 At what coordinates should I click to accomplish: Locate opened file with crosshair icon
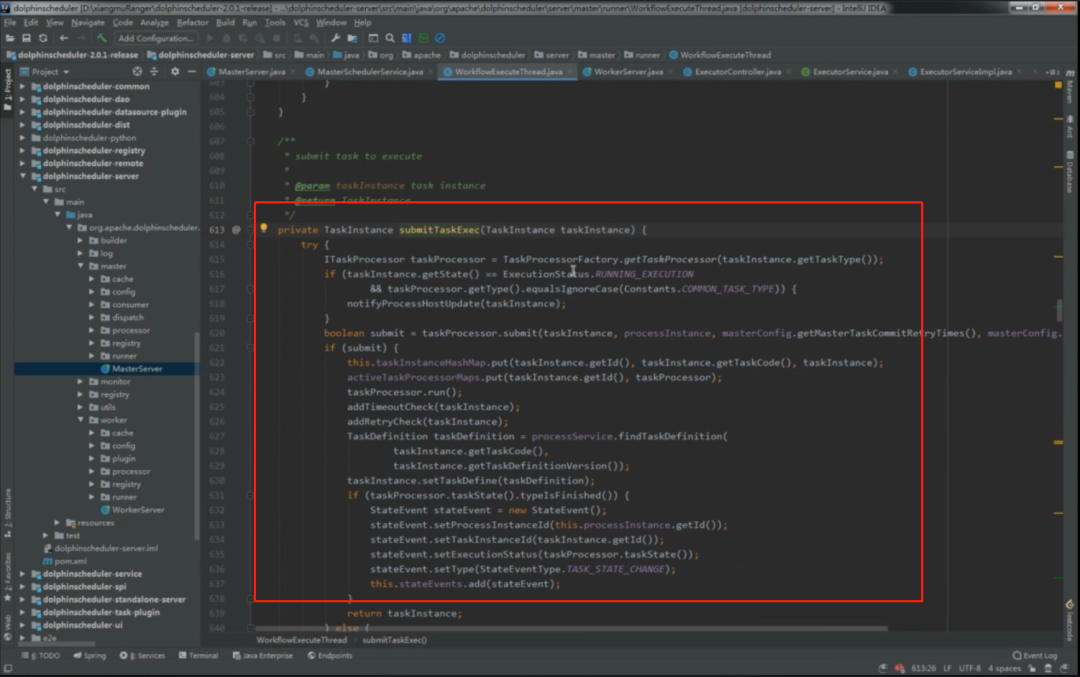[x=137, y=72]
